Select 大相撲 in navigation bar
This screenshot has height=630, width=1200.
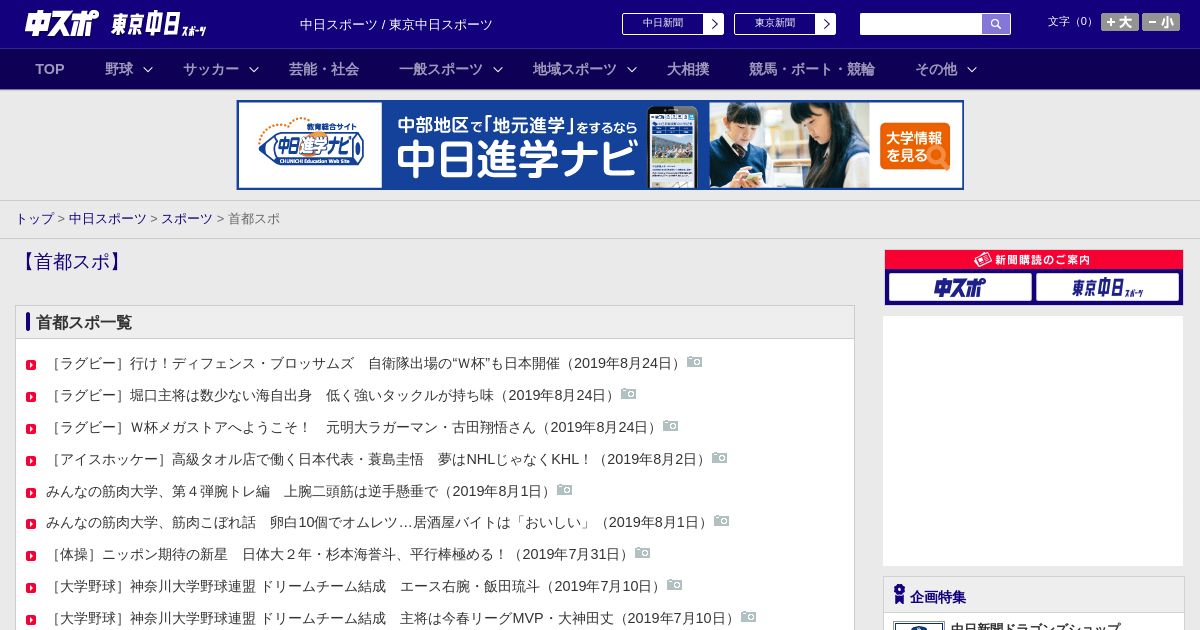coord(688,69)
